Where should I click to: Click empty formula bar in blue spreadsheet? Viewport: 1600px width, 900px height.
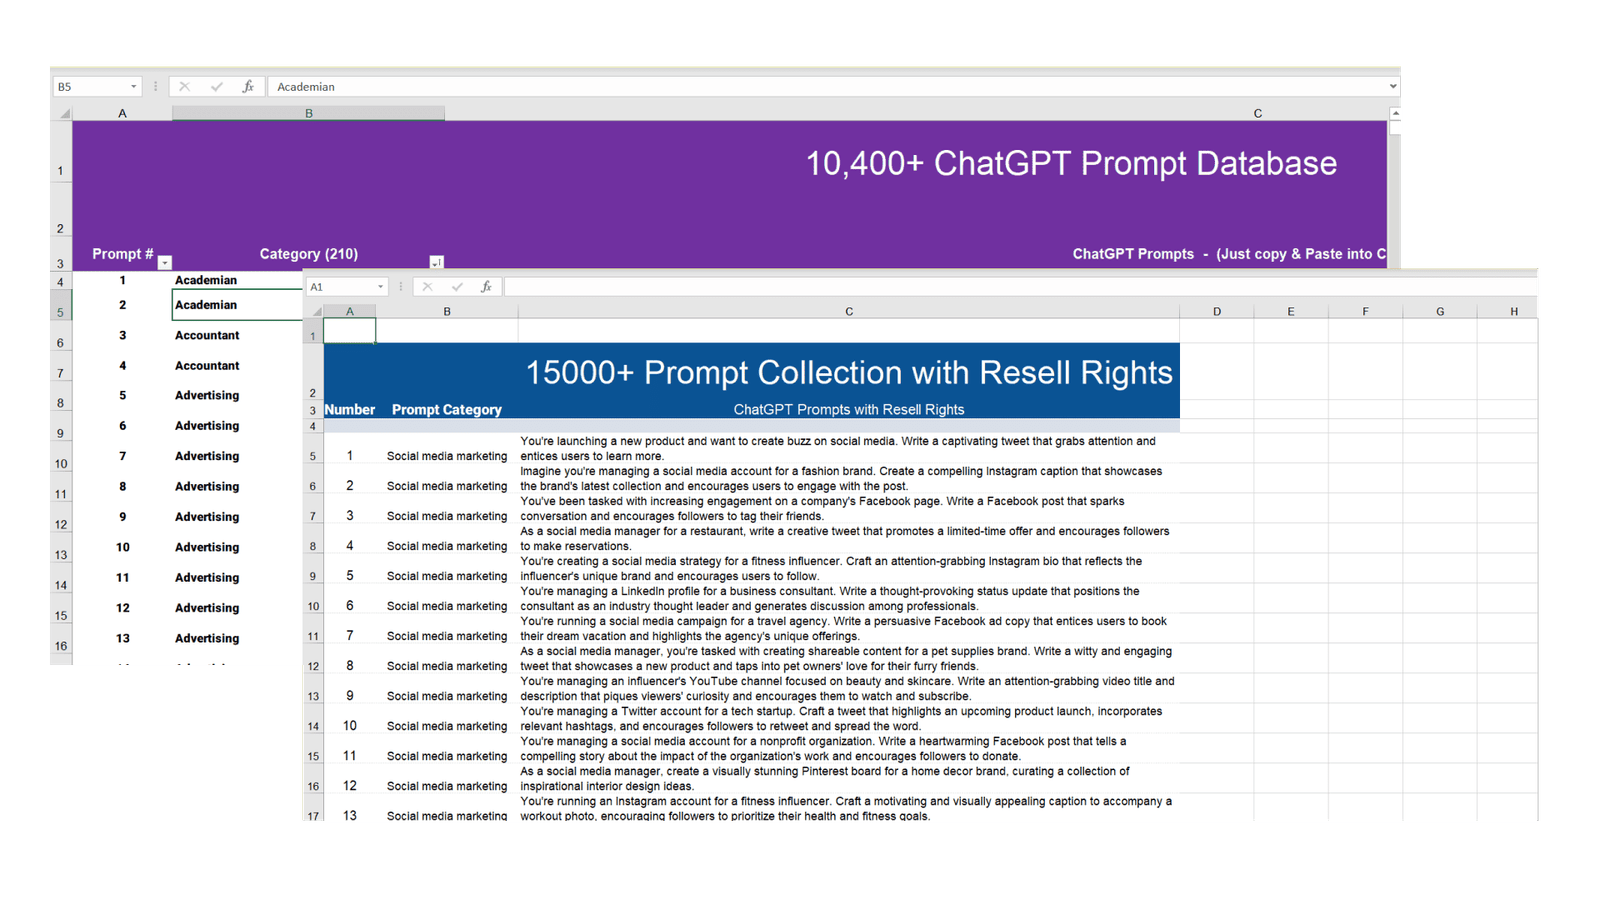click(1020, 287)
